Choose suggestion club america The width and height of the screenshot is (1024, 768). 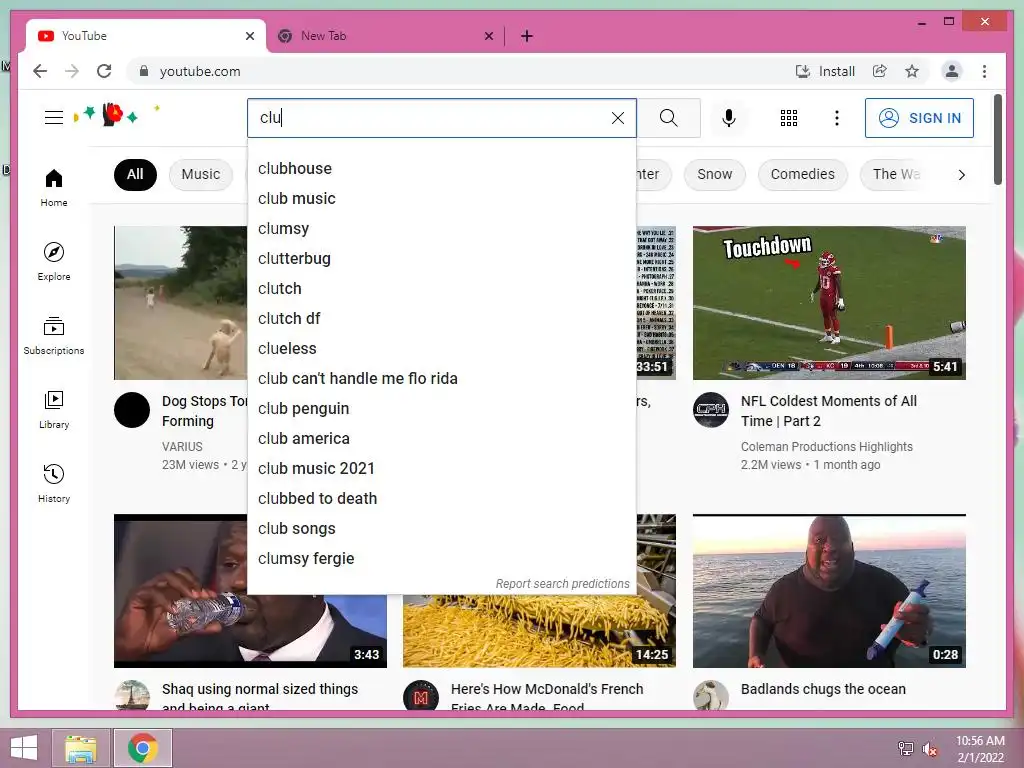pos(441,439)
